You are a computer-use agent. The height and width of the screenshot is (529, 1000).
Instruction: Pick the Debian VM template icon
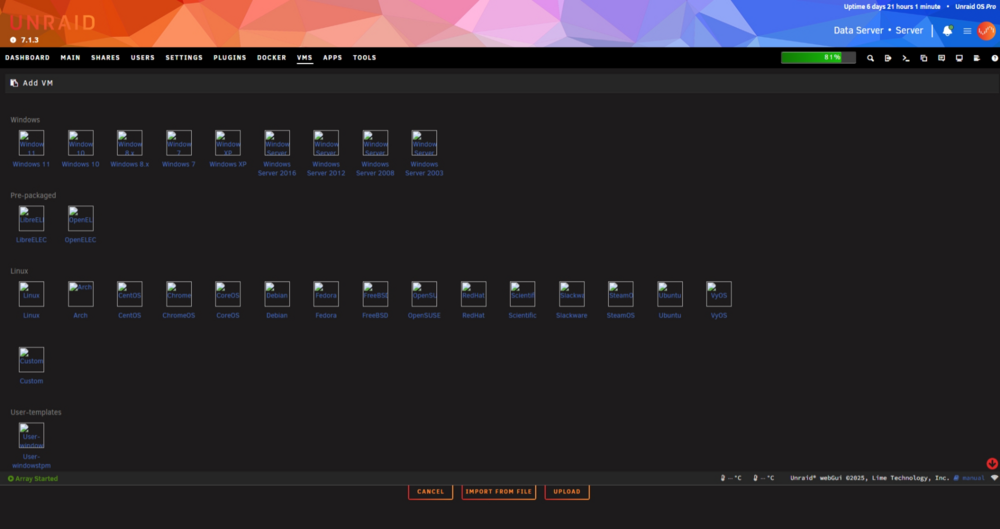click(277, 294)
